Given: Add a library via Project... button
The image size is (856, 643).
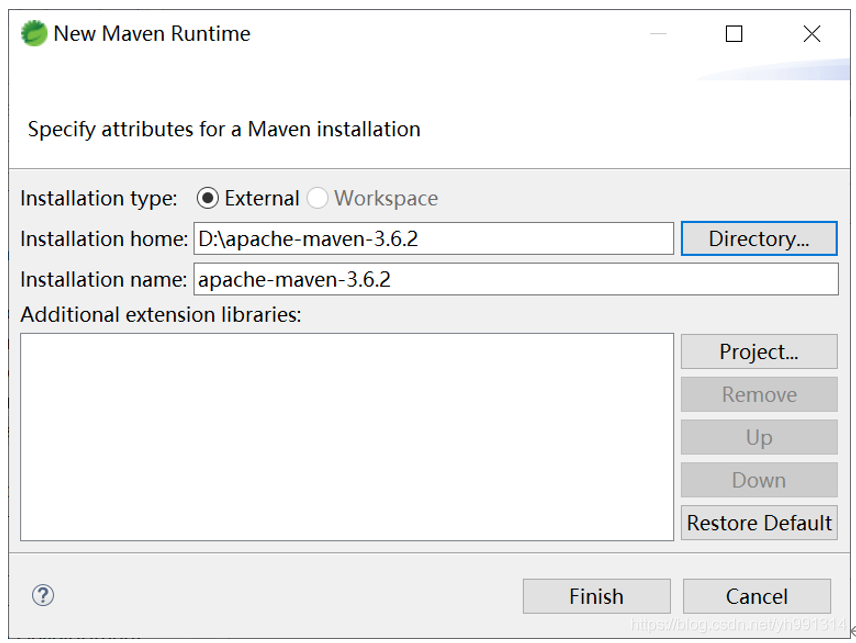Looking at the screenshot, I should pyautogui.click(x=758, y=352).
